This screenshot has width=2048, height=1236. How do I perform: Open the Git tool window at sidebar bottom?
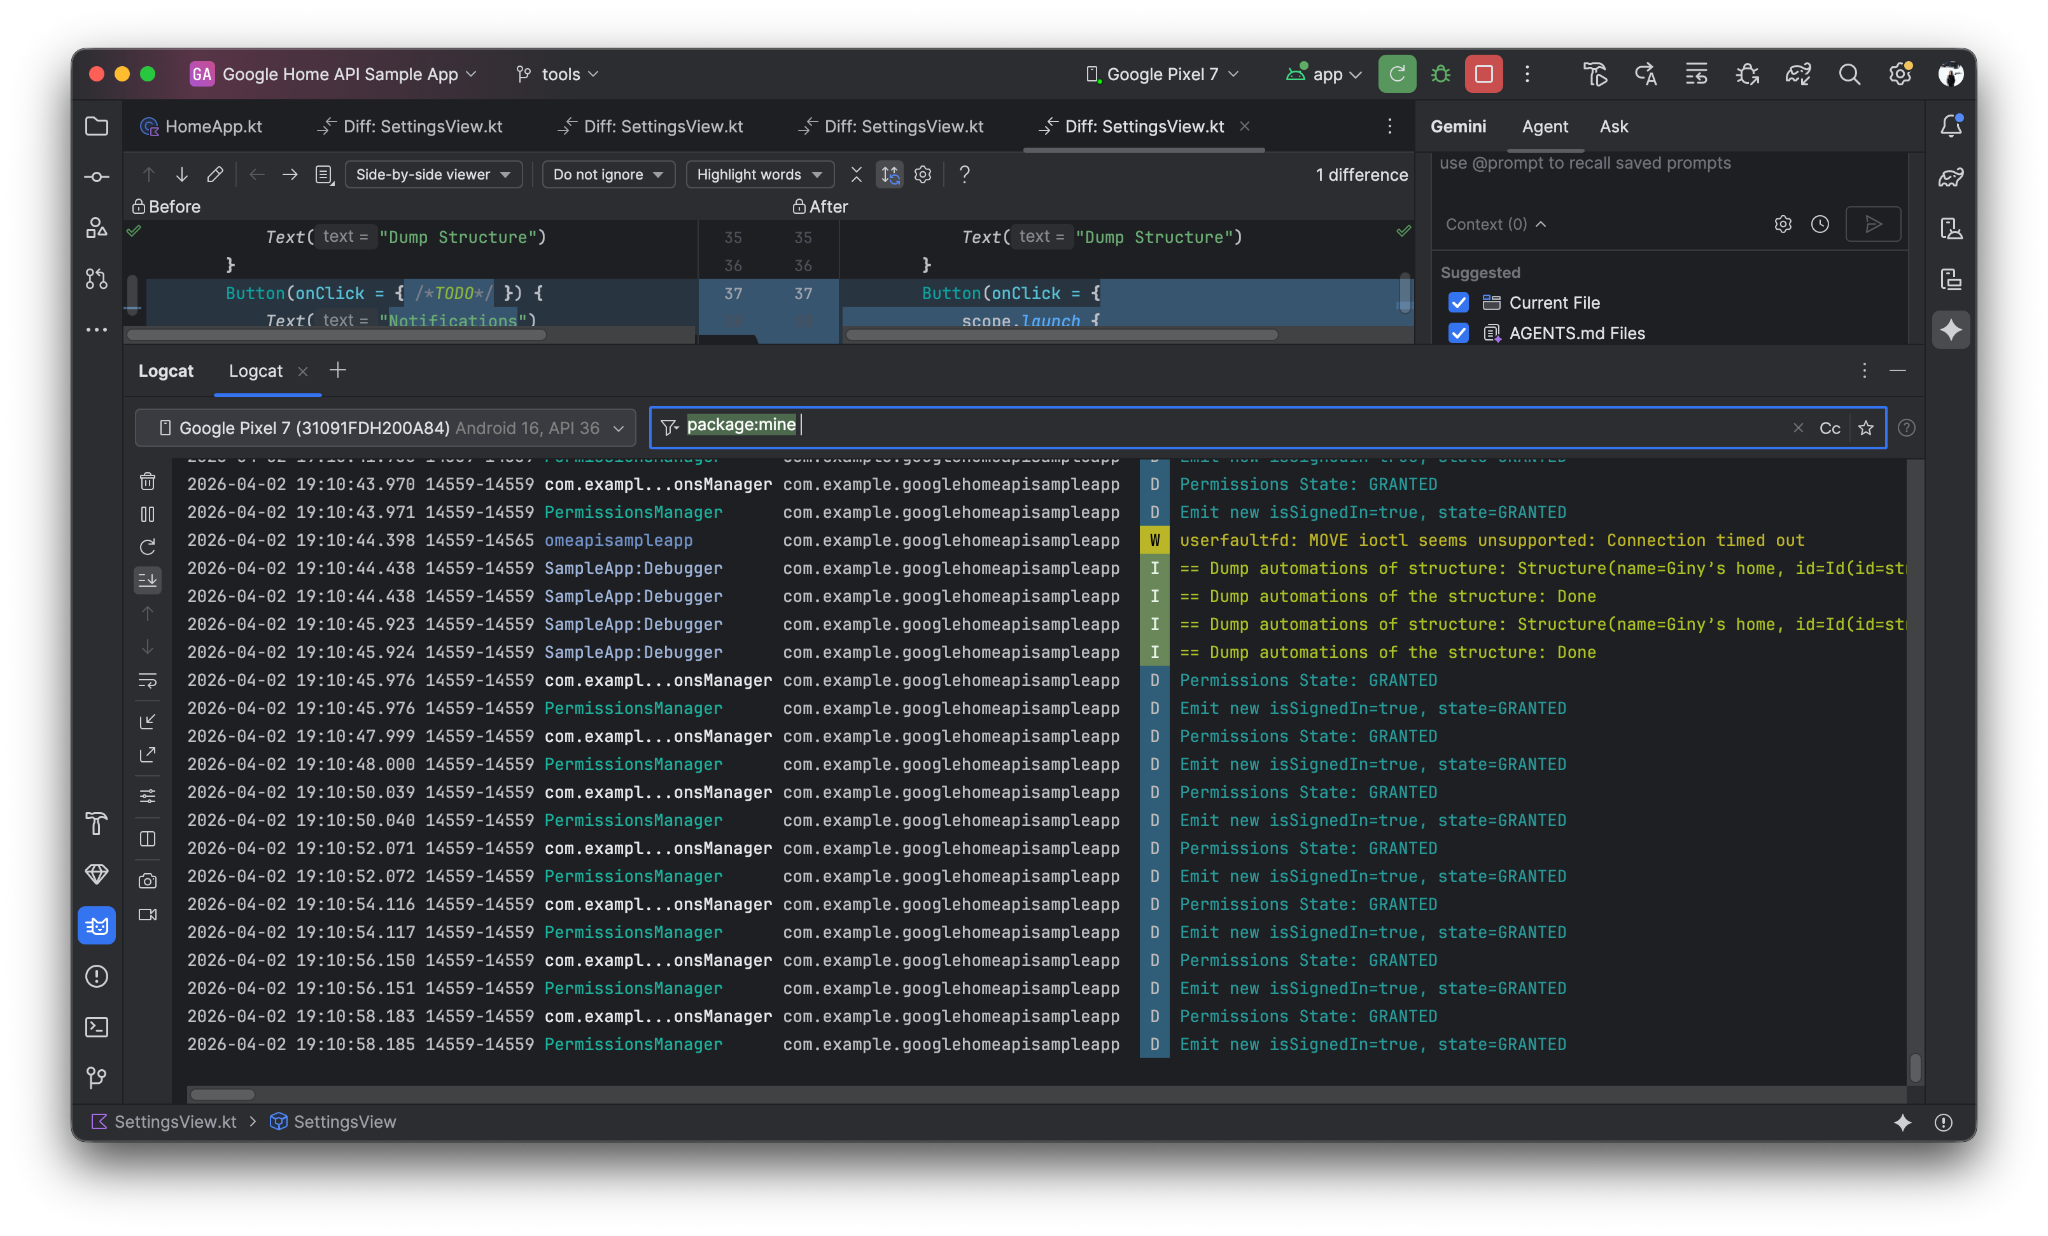[97, 1077]
